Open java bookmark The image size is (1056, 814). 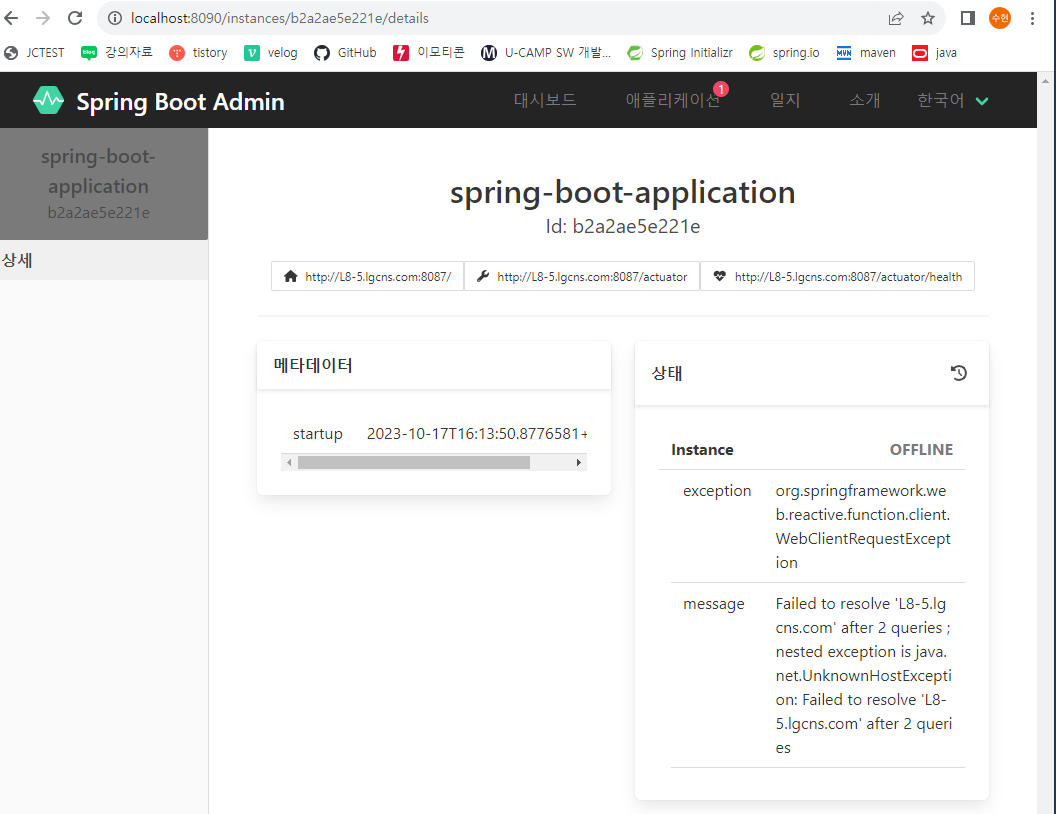point(934,53)
